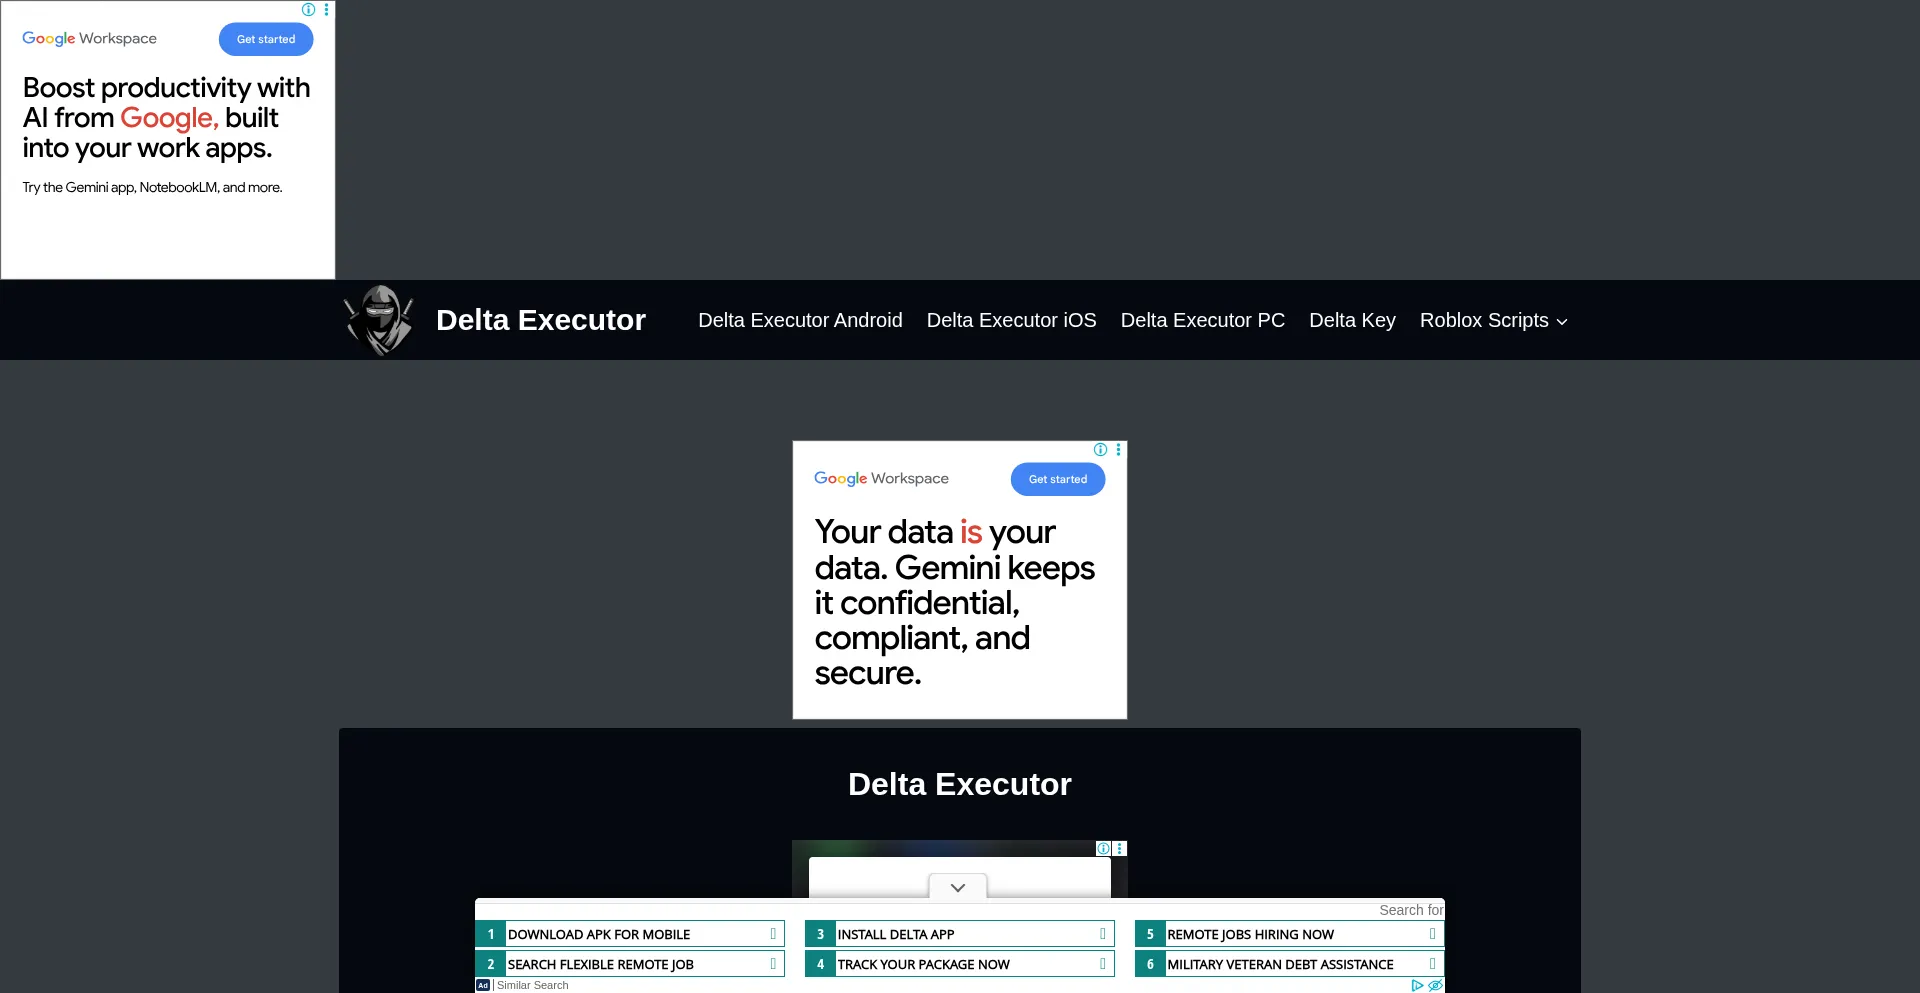Click Track Your Package Now ad link
1920x993 pixels.
(960, 964)
